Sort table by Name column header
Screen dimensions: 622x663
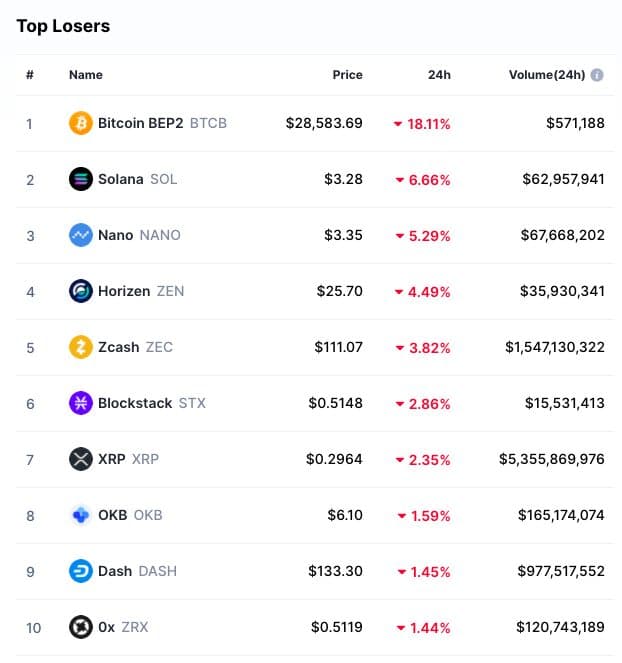pos(86,75)
